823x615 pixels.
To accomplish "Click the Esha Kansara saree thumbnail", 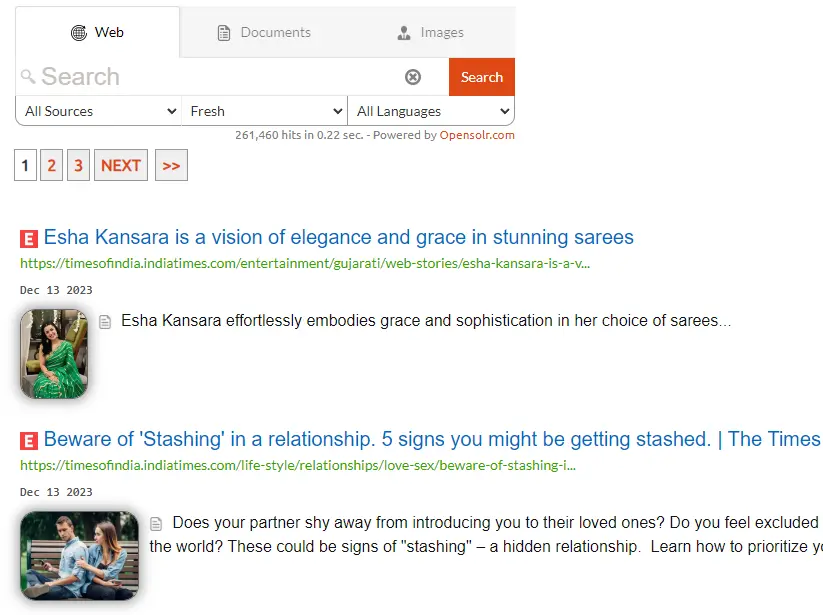I will [x=54, y=354].
